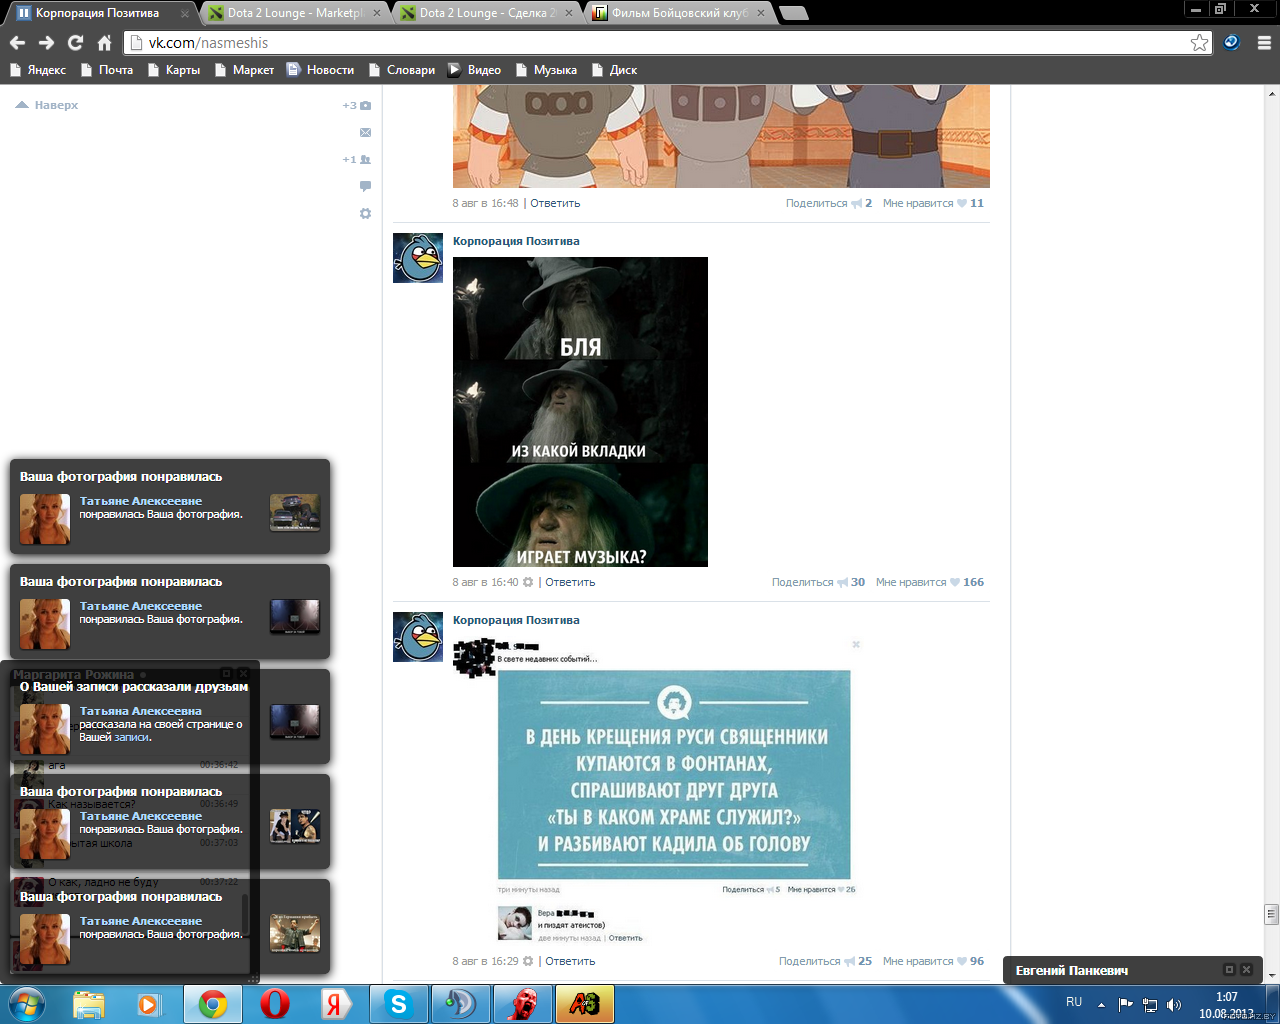Close the Фильм Бойцовский клуб tab
Image resolution: width=1280 pixels, height=1024 pixels.
point(761,13)
